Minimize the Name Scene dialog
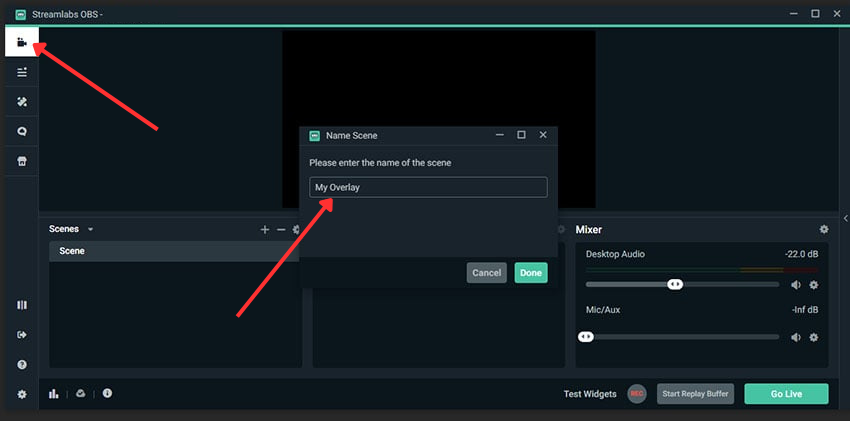The height and width of the screenshot is (421, 850). 500,135
